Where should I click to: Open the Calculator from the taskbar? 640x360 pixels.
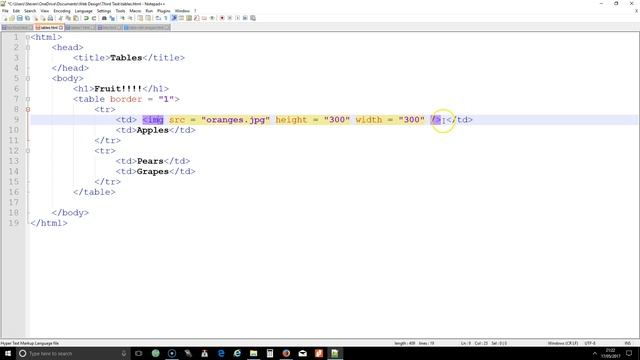270,353
